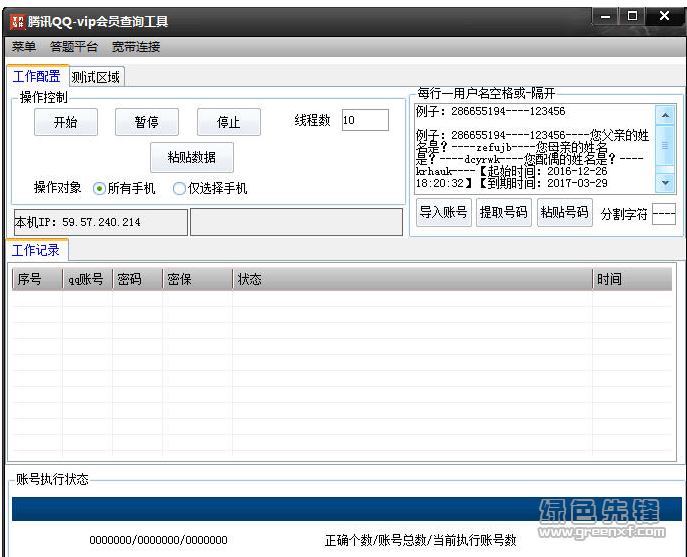The height and width of the screenshot is (557, 687).
Task: Click the 密码 column header
Action: coord(138,279)
